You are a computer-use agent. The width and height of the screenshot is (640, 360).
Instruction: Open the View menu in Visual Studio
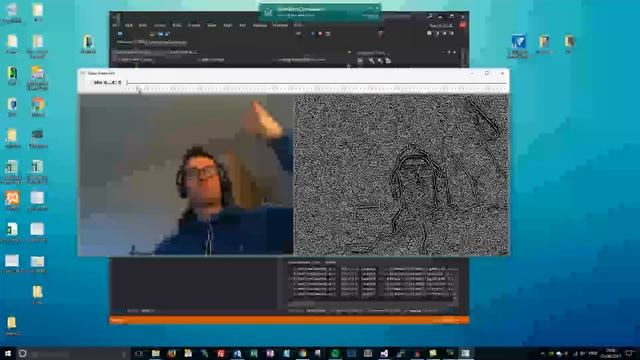pos(142,25)
